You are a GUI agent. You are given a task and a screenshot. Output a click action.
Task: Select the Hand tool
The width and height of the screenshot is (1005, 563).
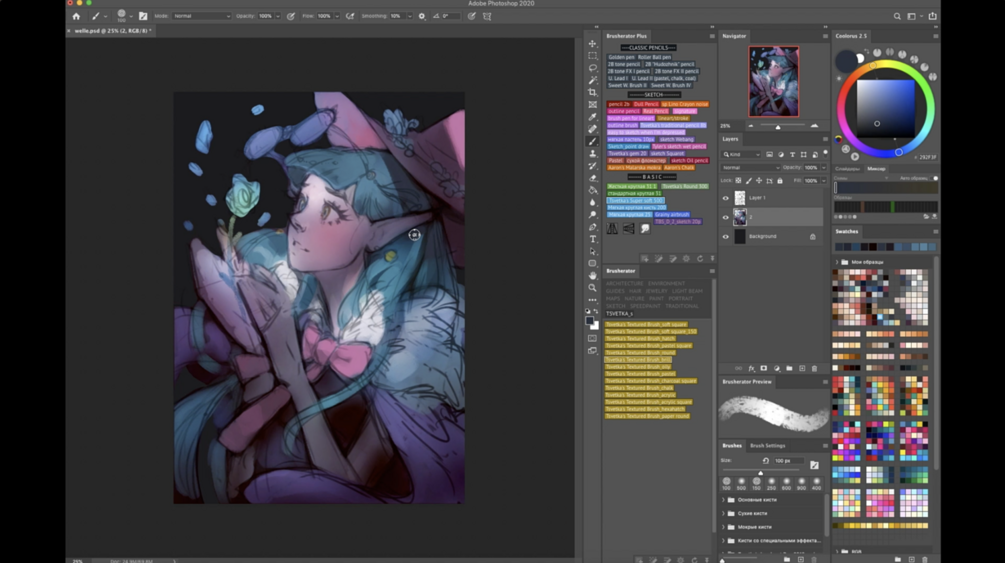pos(592,275)
